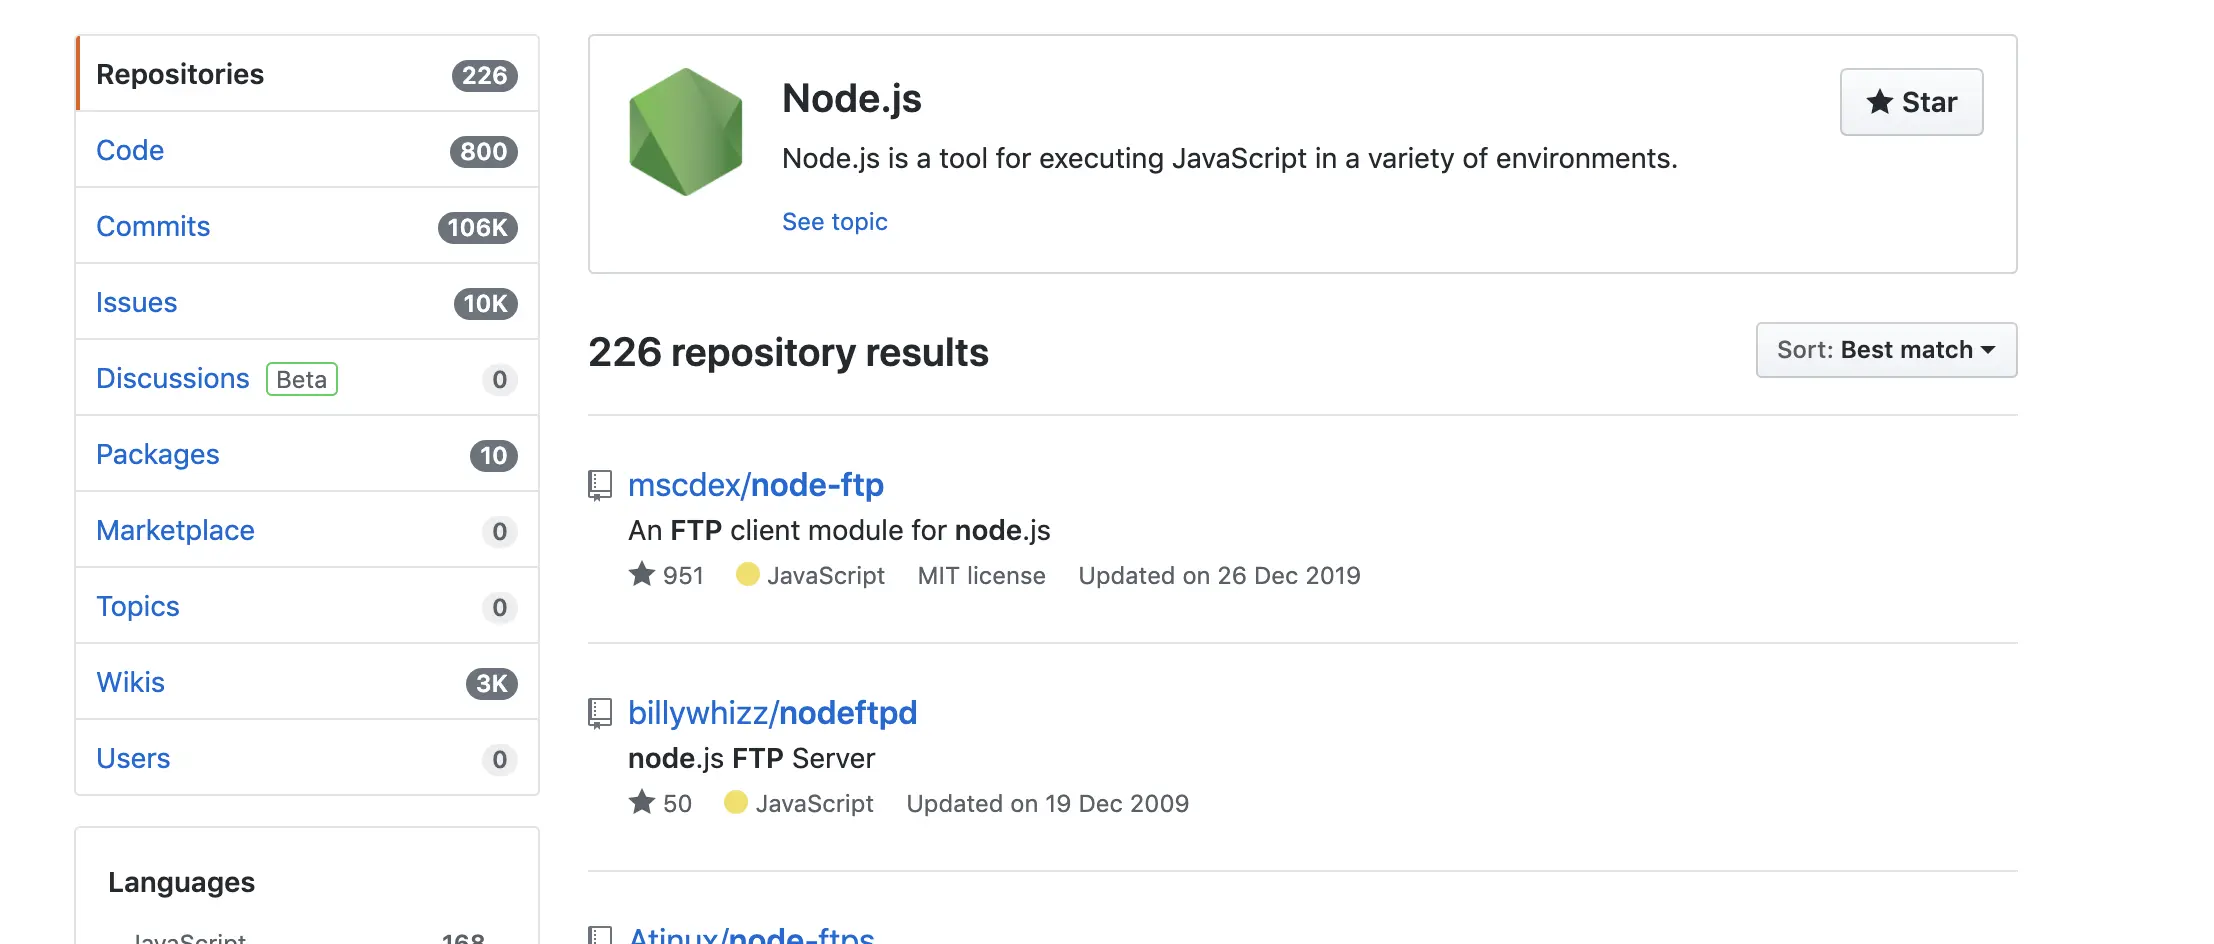Follow the See topic link
This screenshot has width=2214, height=944.
click(834, 222)
